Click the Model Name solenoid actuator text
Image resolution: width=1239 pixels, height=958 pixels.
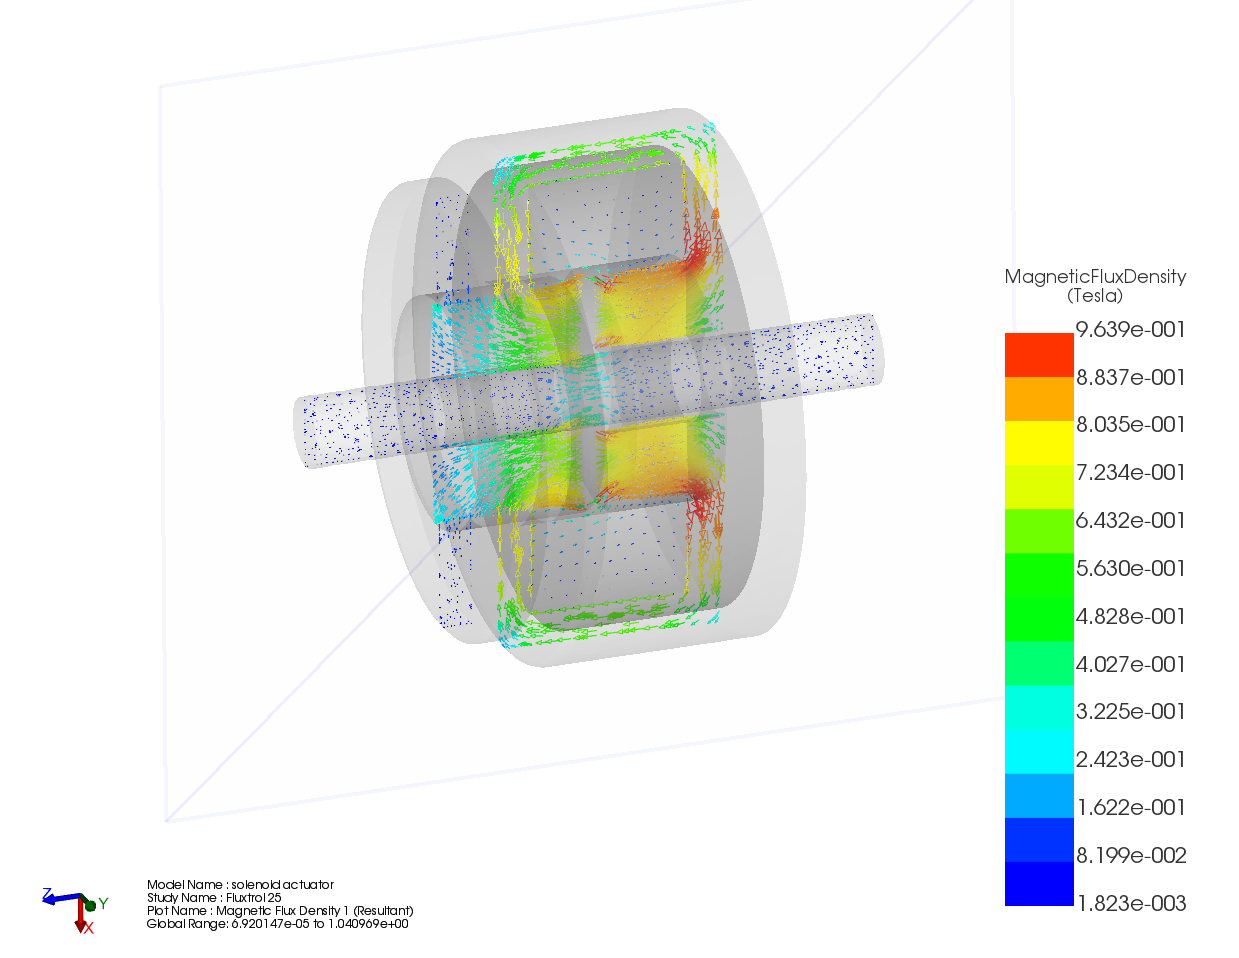click(240, 885)
